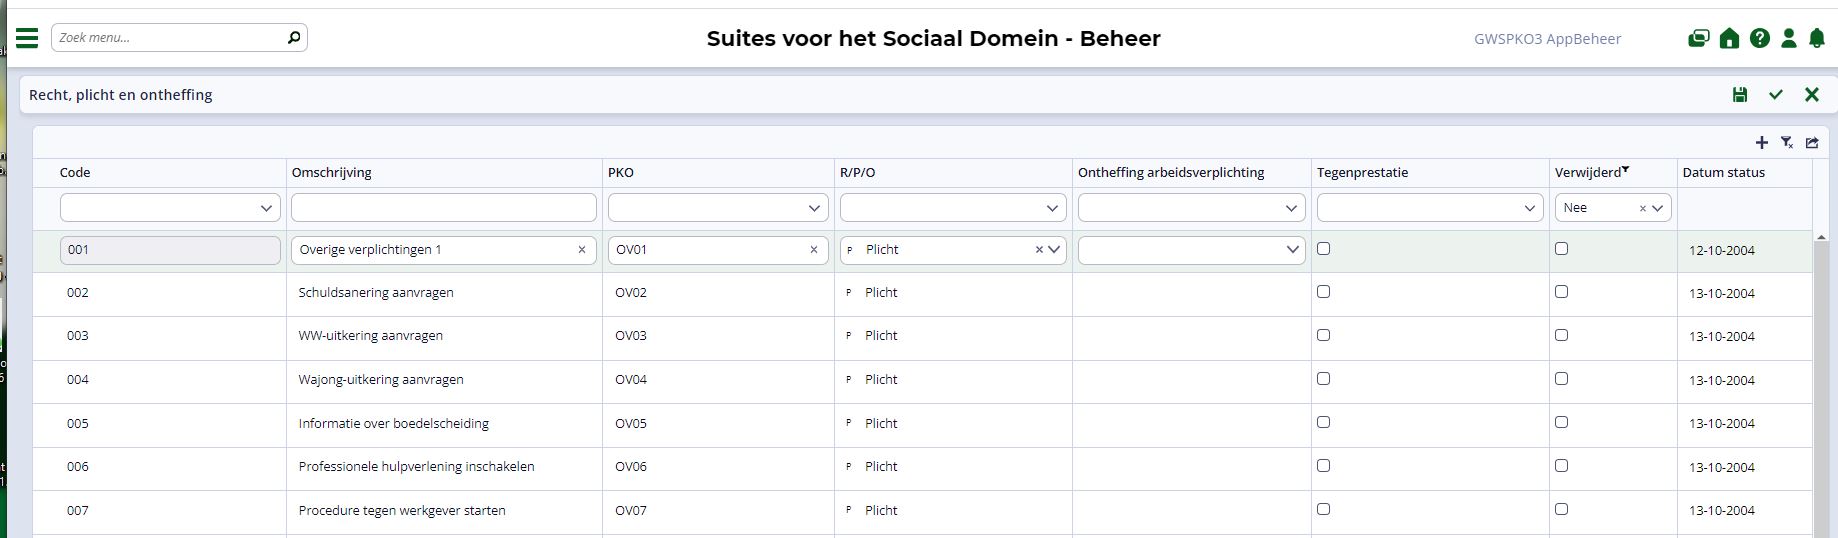The image size is (1838, 538).
Task: Tick Tegenprestatie checkbox for row 001
Action: pos(1324,249)
